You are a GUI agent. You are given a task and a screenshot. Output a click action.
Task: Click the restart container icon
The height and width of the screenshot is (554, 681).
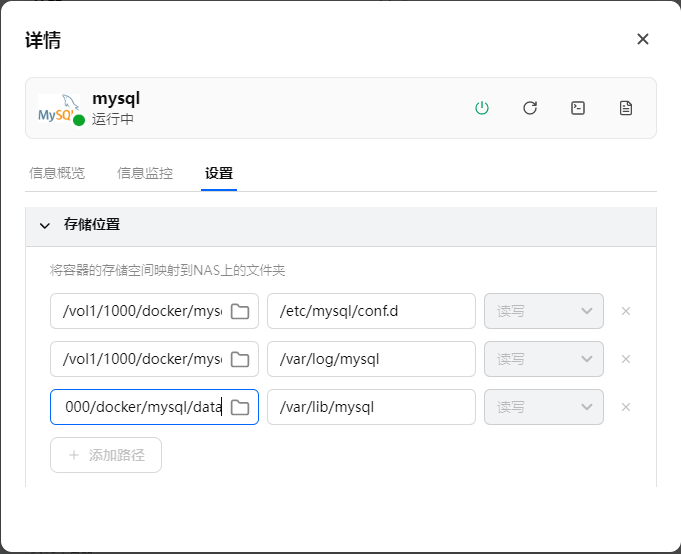[x=530, y=108]
